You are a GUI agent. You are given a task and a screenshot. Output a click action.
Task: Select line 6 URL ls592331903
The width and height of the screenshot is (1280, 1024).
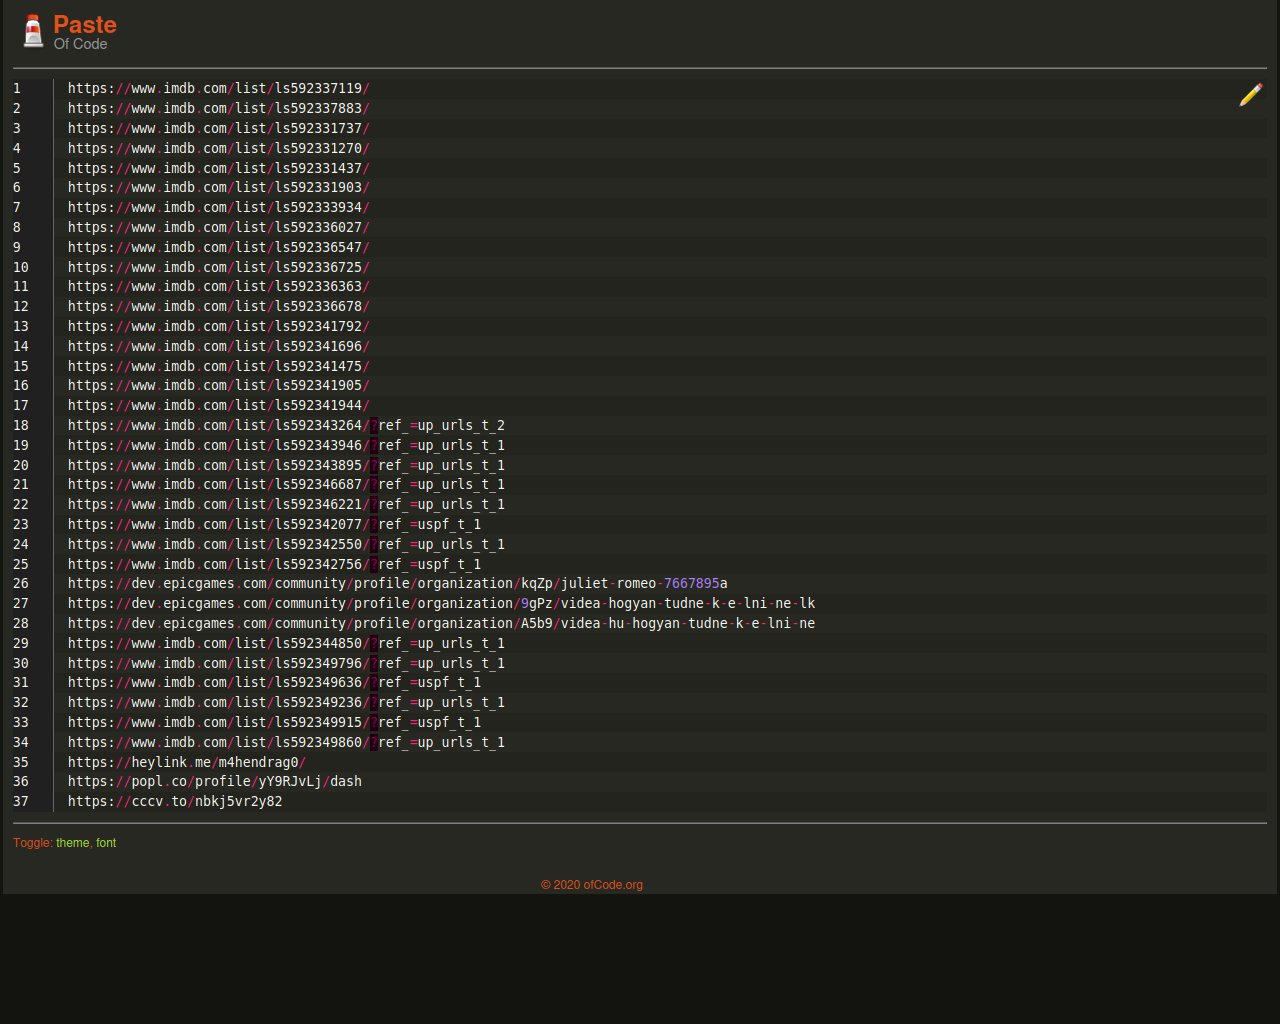pyautogui.click(x=219, y=187)
